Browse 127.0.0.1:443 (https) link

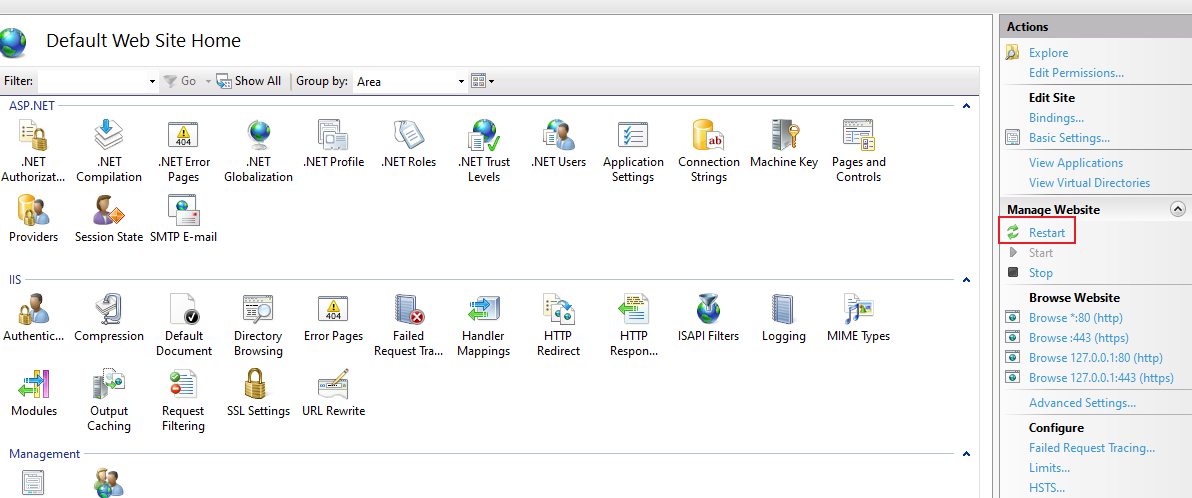[1101, 378]
